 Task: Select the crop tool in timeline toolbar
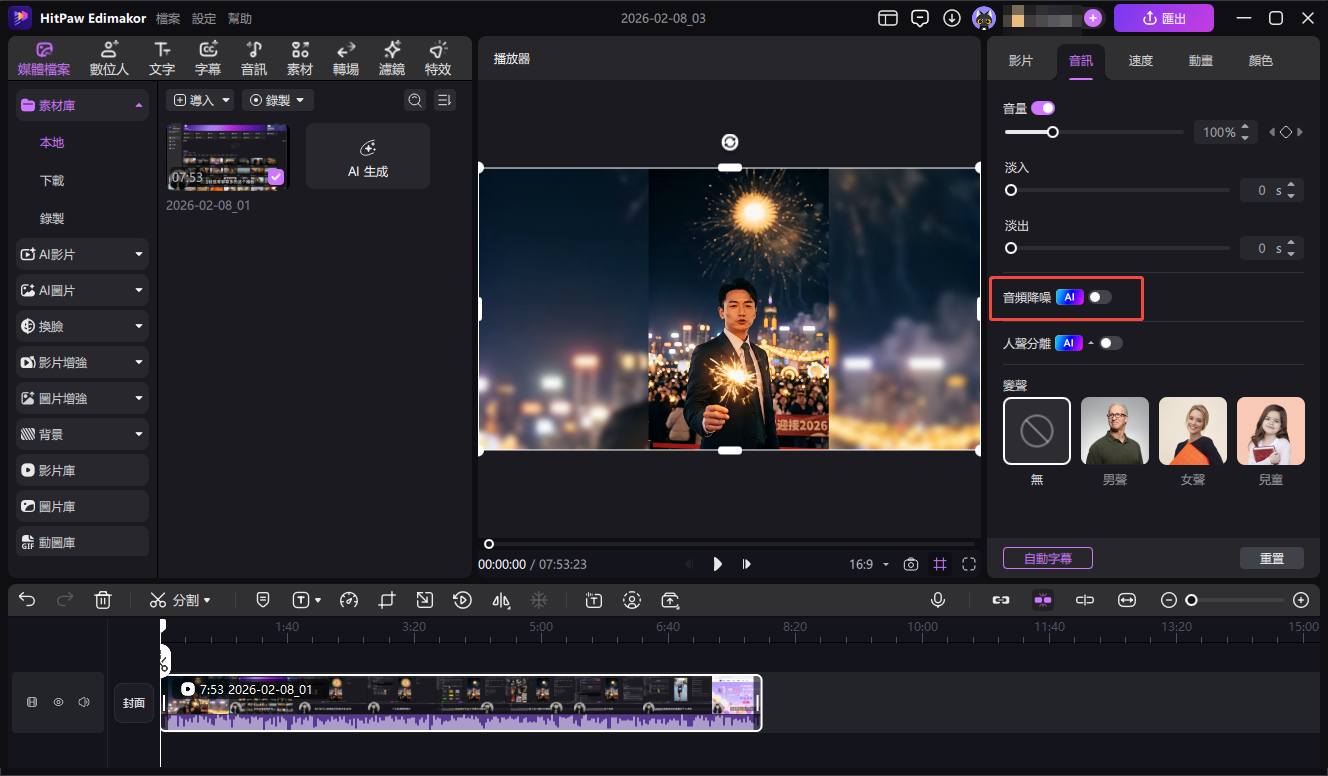(x=387, y=600)
